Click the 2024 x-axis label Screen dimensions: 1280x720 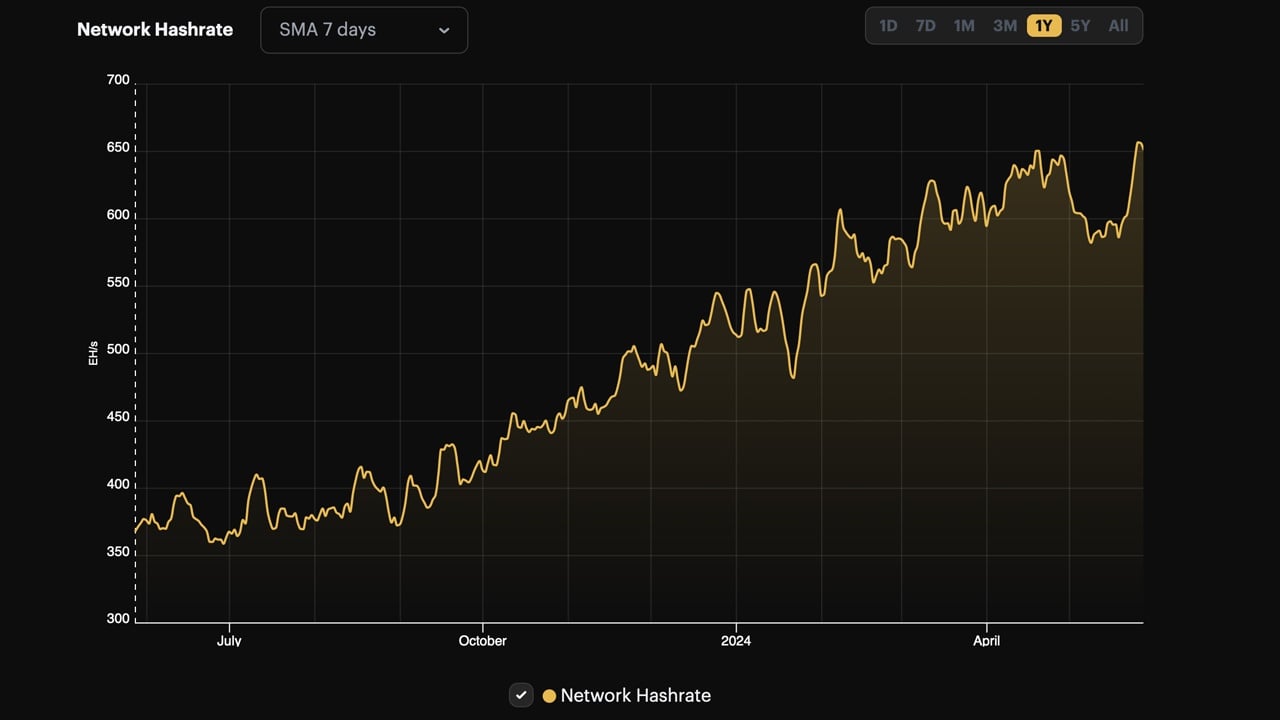pyautogui.click(x=736, y=641)
